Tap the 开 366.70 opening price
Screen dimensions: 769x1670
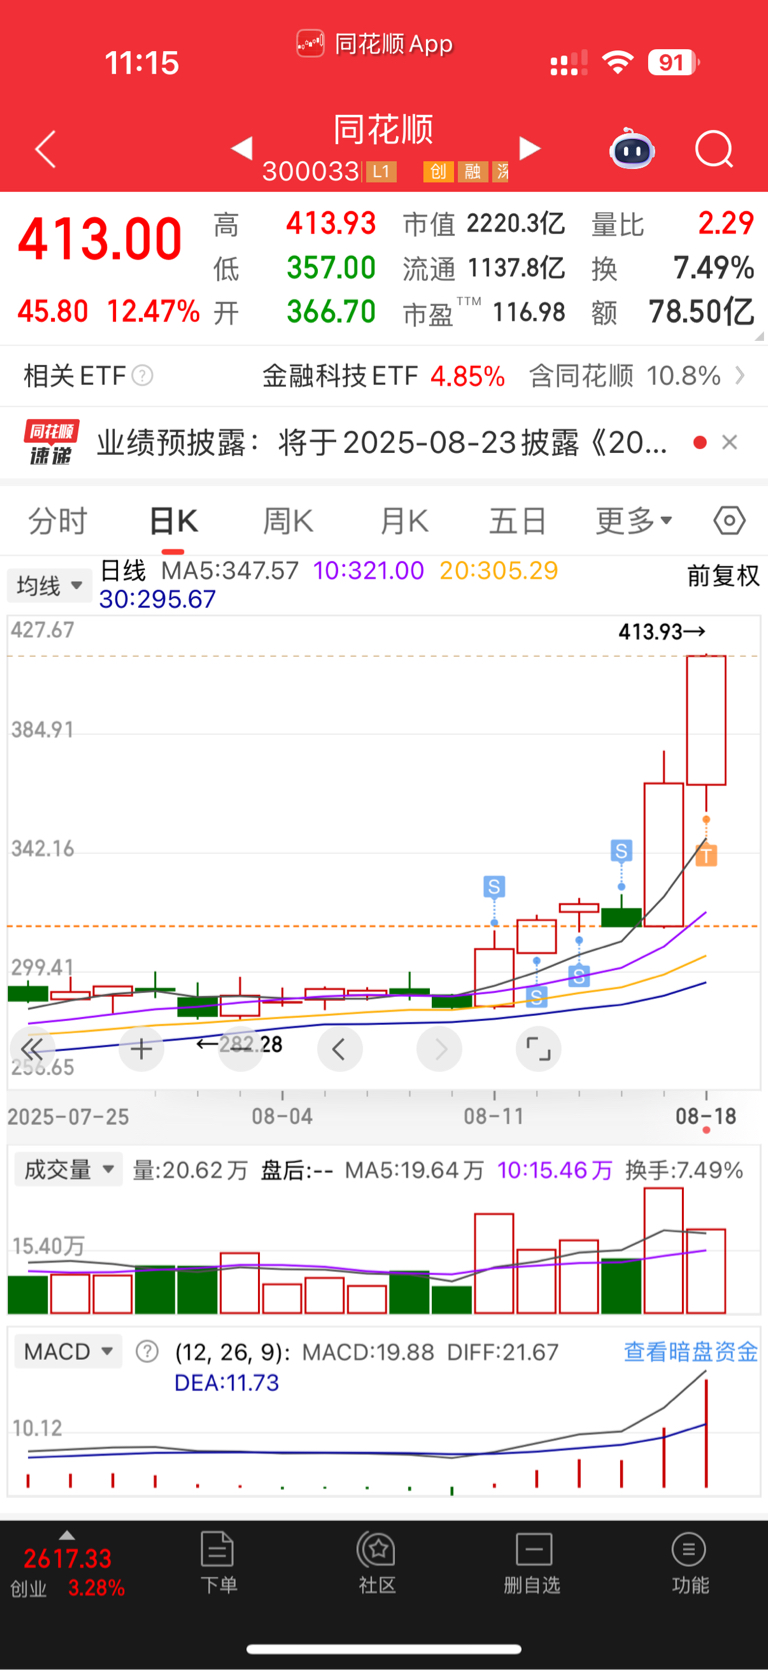coord(296,312)
